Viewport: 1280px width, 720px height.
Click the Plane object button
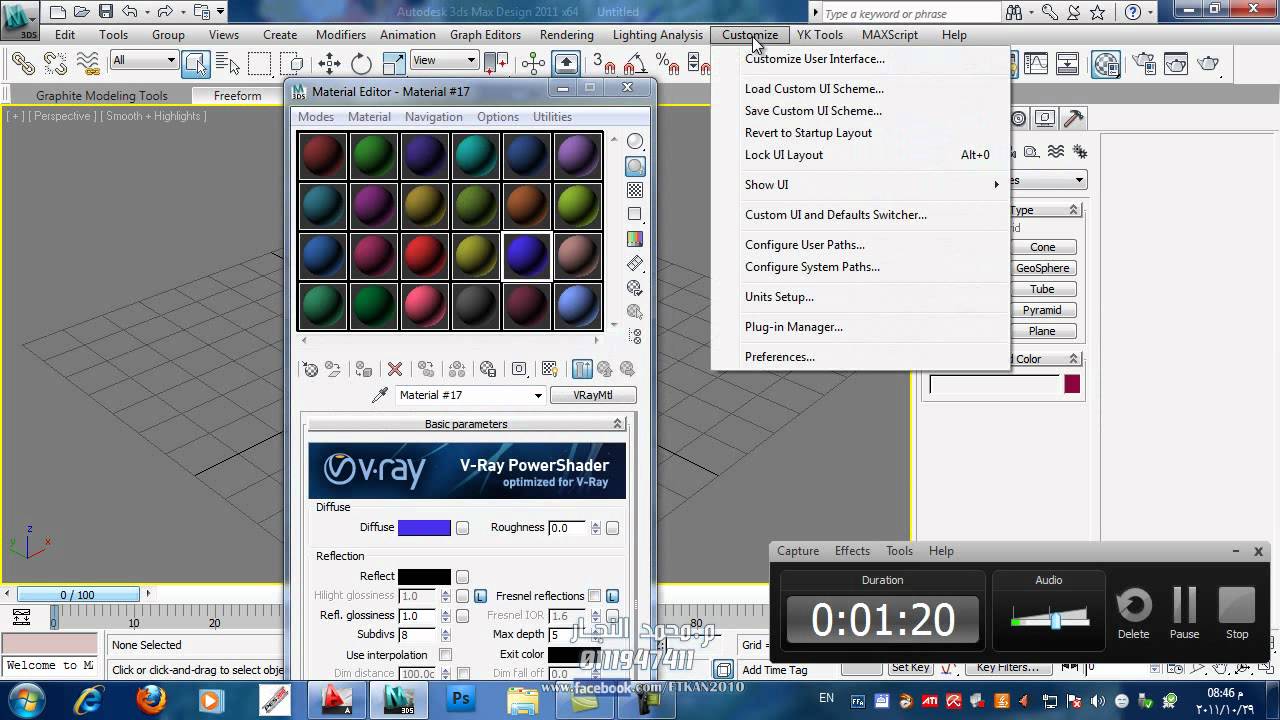(x=1042, y=331)
